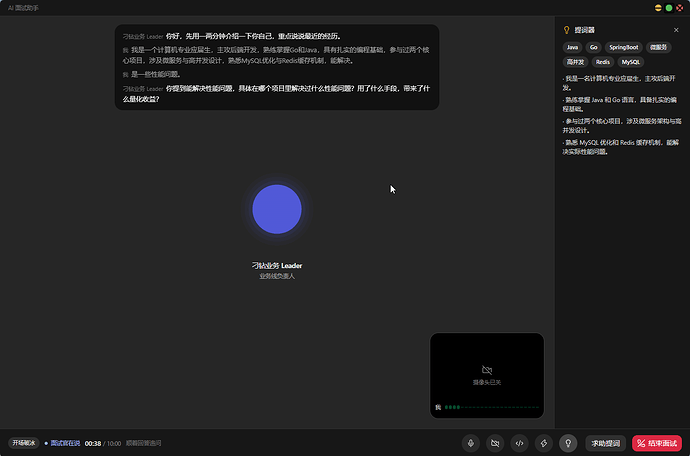This screenshot has width=690, height=456.
Task: Click the 00:38 elapsed timer
Action: [93, 444]
